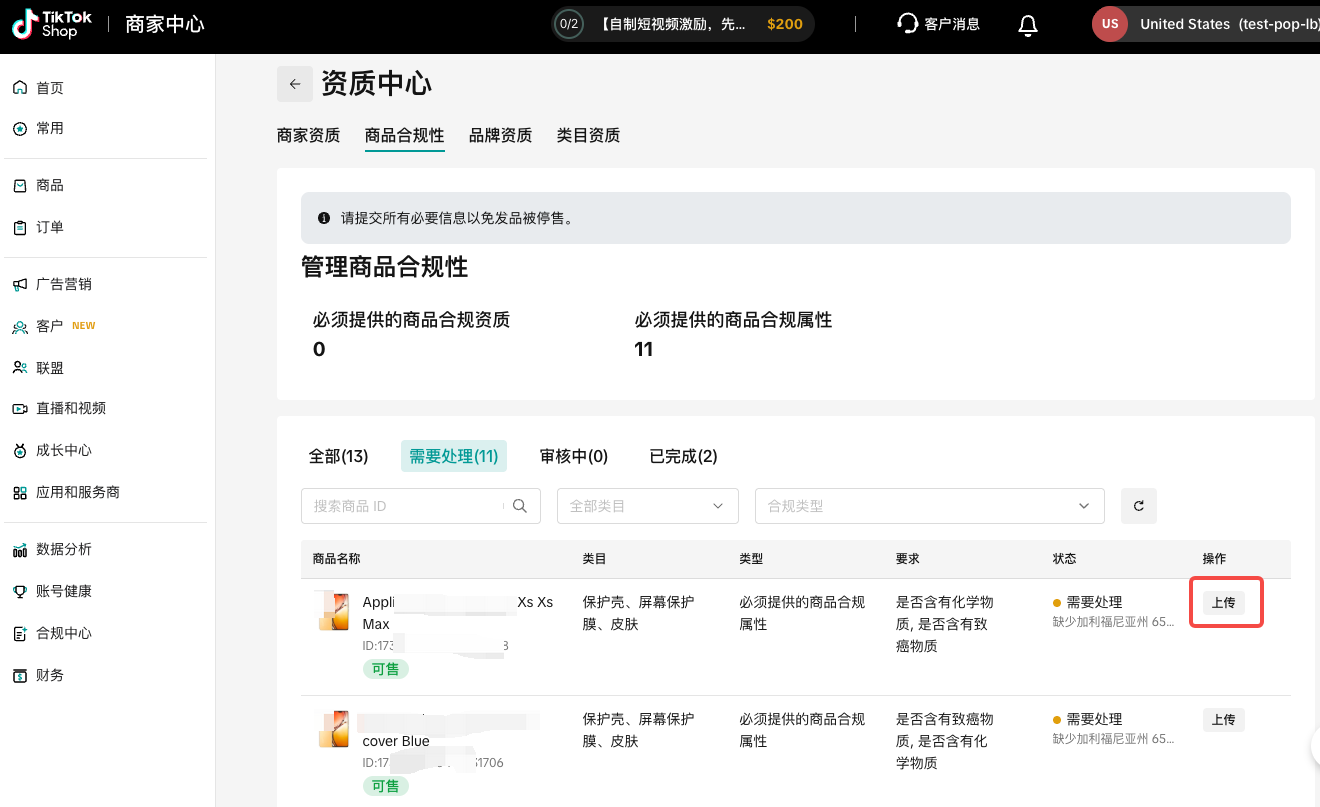Switch to 品牌资质 tab
1320x807 pixels.
[x=500, y=135]
